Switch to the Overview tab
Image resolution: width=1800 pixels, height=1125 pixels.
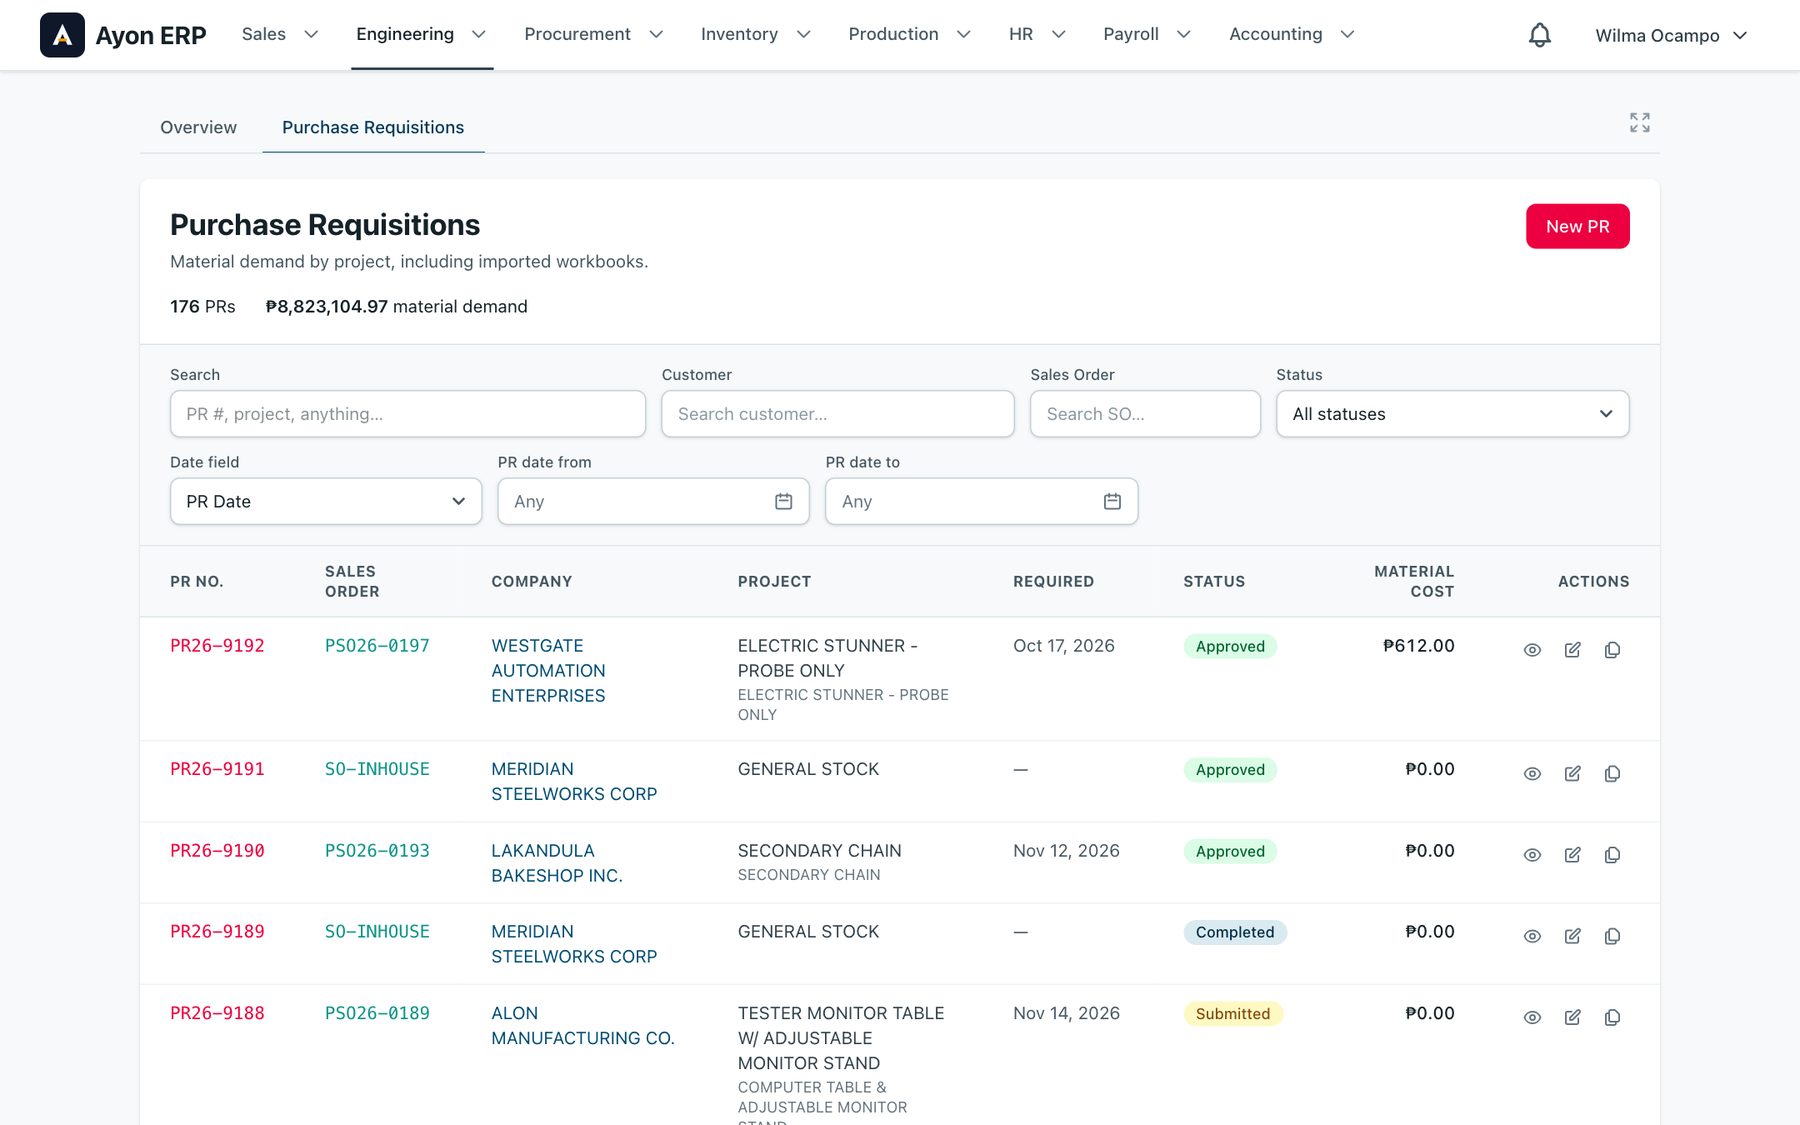(x=198, y=127)
